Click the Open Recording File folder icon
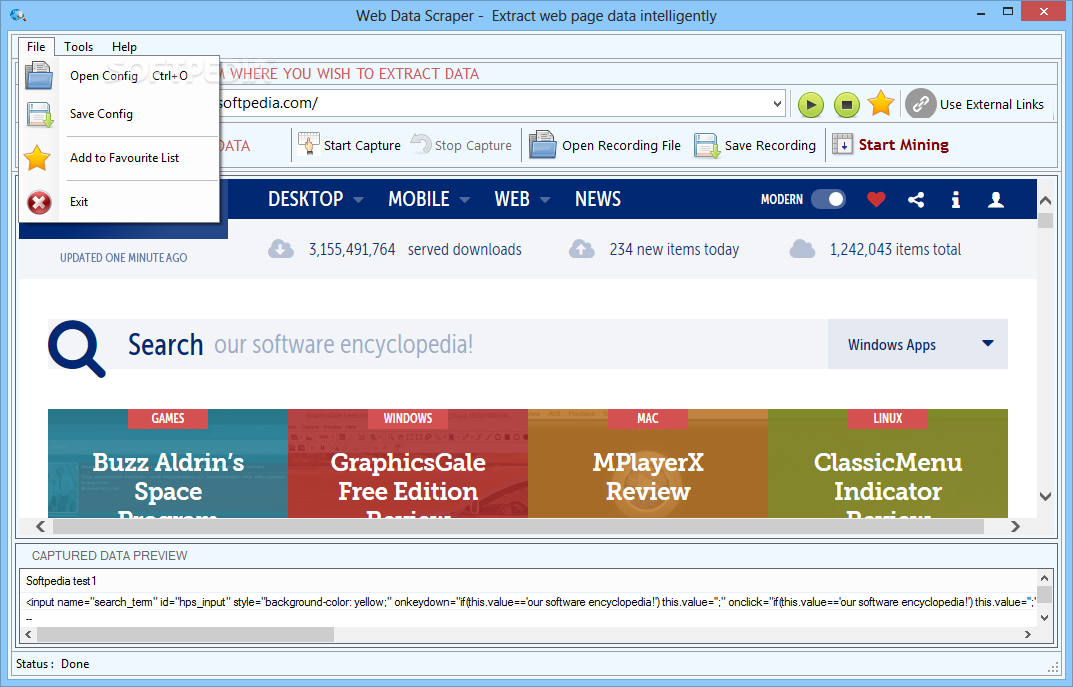 point(543,144)
